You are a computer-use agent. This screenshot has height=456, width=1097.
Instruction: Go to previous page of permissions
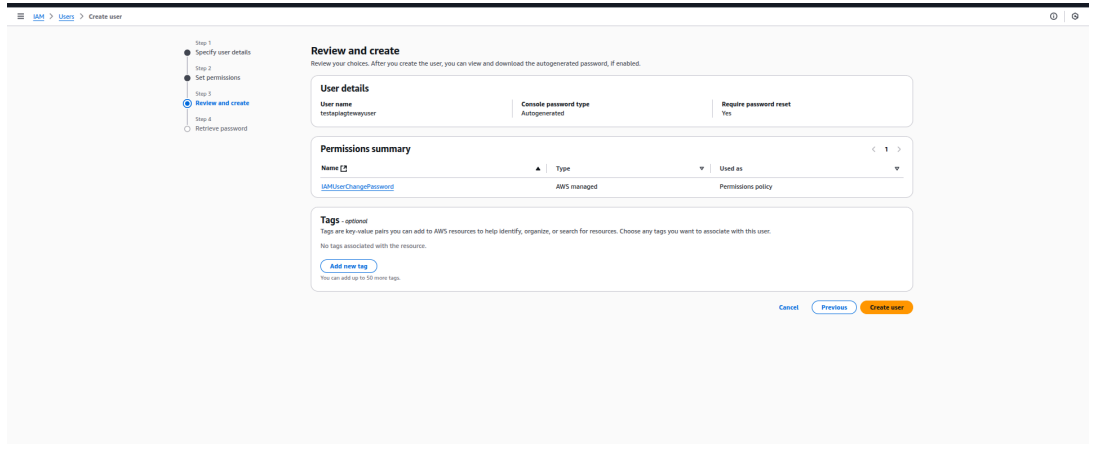point(873,149)
